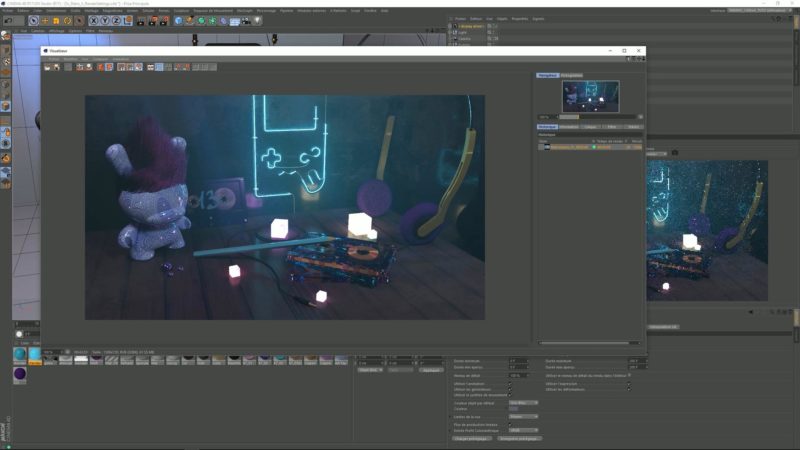Screen dimensions: 800x450
Task: Open the Rendu menu
Action: click(x=164, y=10)
